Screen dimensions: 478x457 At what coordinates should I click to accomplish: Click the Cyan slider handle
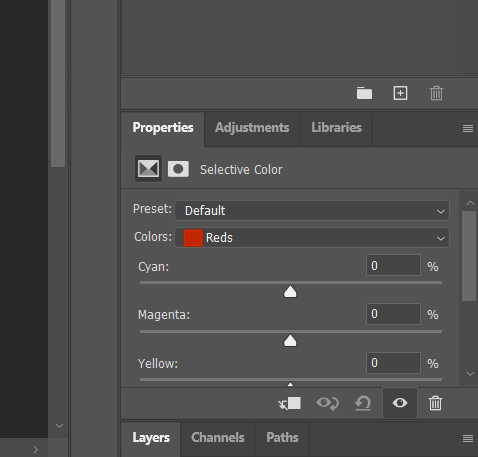point(290,292)
